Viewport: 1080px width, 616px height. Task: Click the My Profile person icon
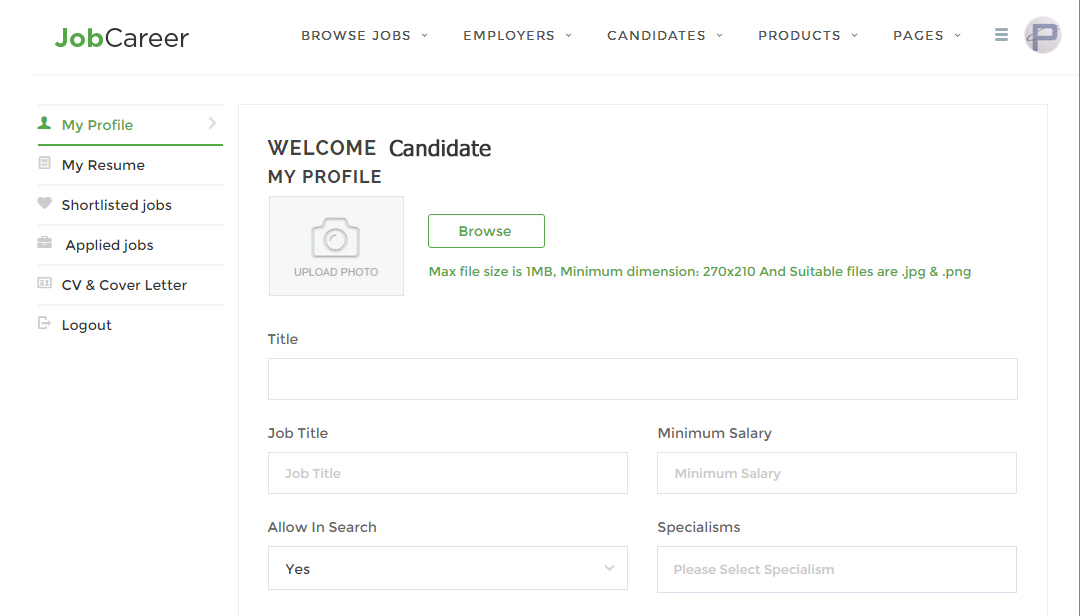pyautogui.click(x=44, y=124)
